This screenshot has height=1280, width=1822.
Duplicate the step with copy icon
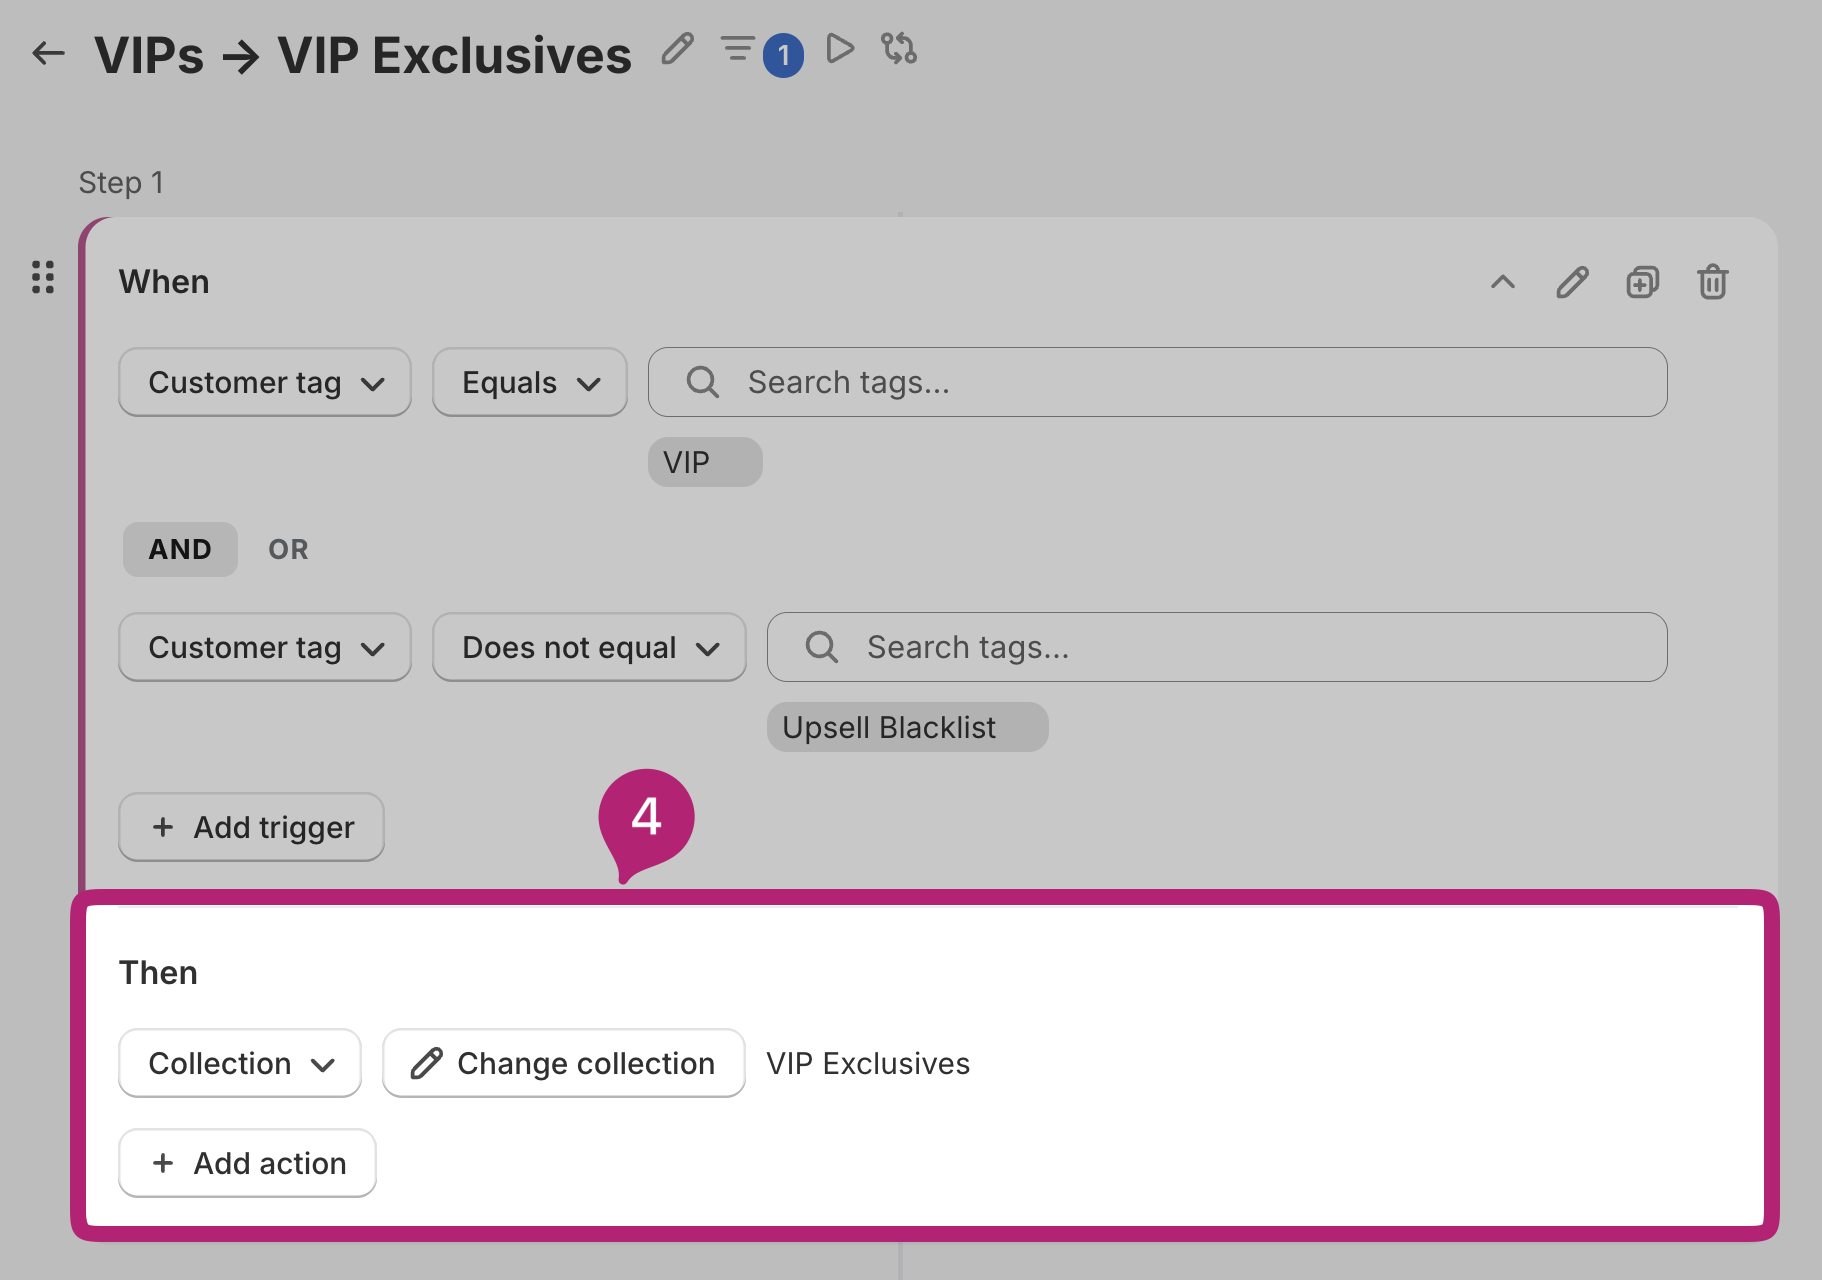[x=1642, y=282]
